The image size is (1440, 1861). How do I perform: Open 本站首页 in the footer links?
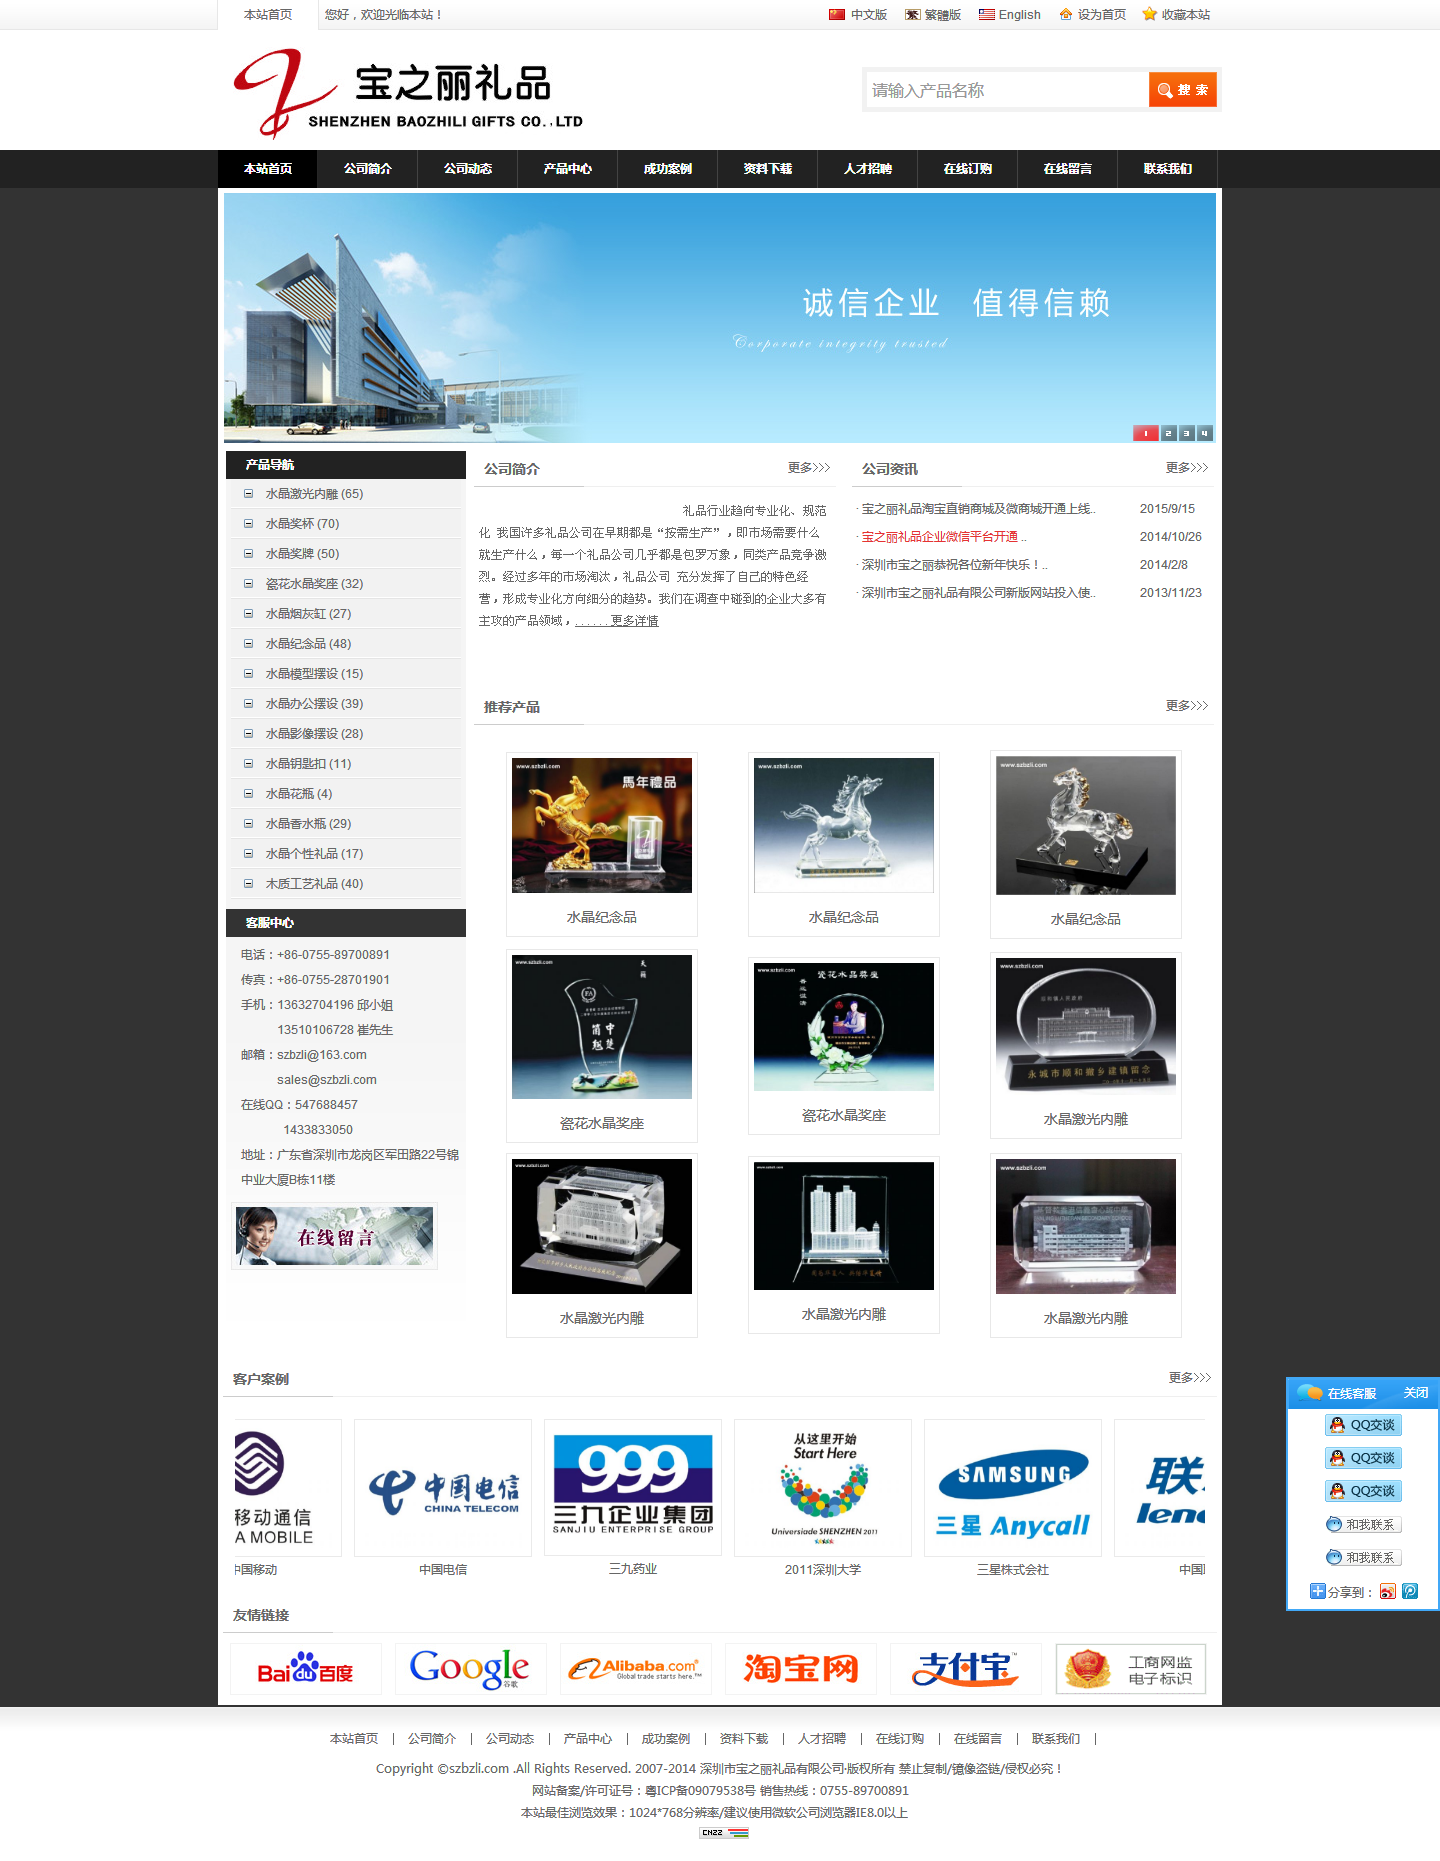tap(354, 1739)
